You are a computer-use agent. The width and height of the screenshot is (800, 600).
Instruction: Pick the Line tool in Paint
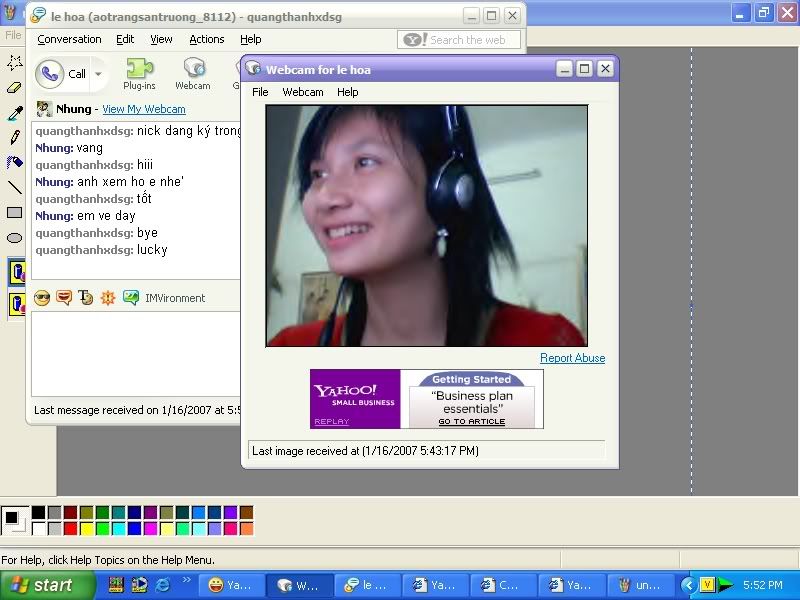14,187
